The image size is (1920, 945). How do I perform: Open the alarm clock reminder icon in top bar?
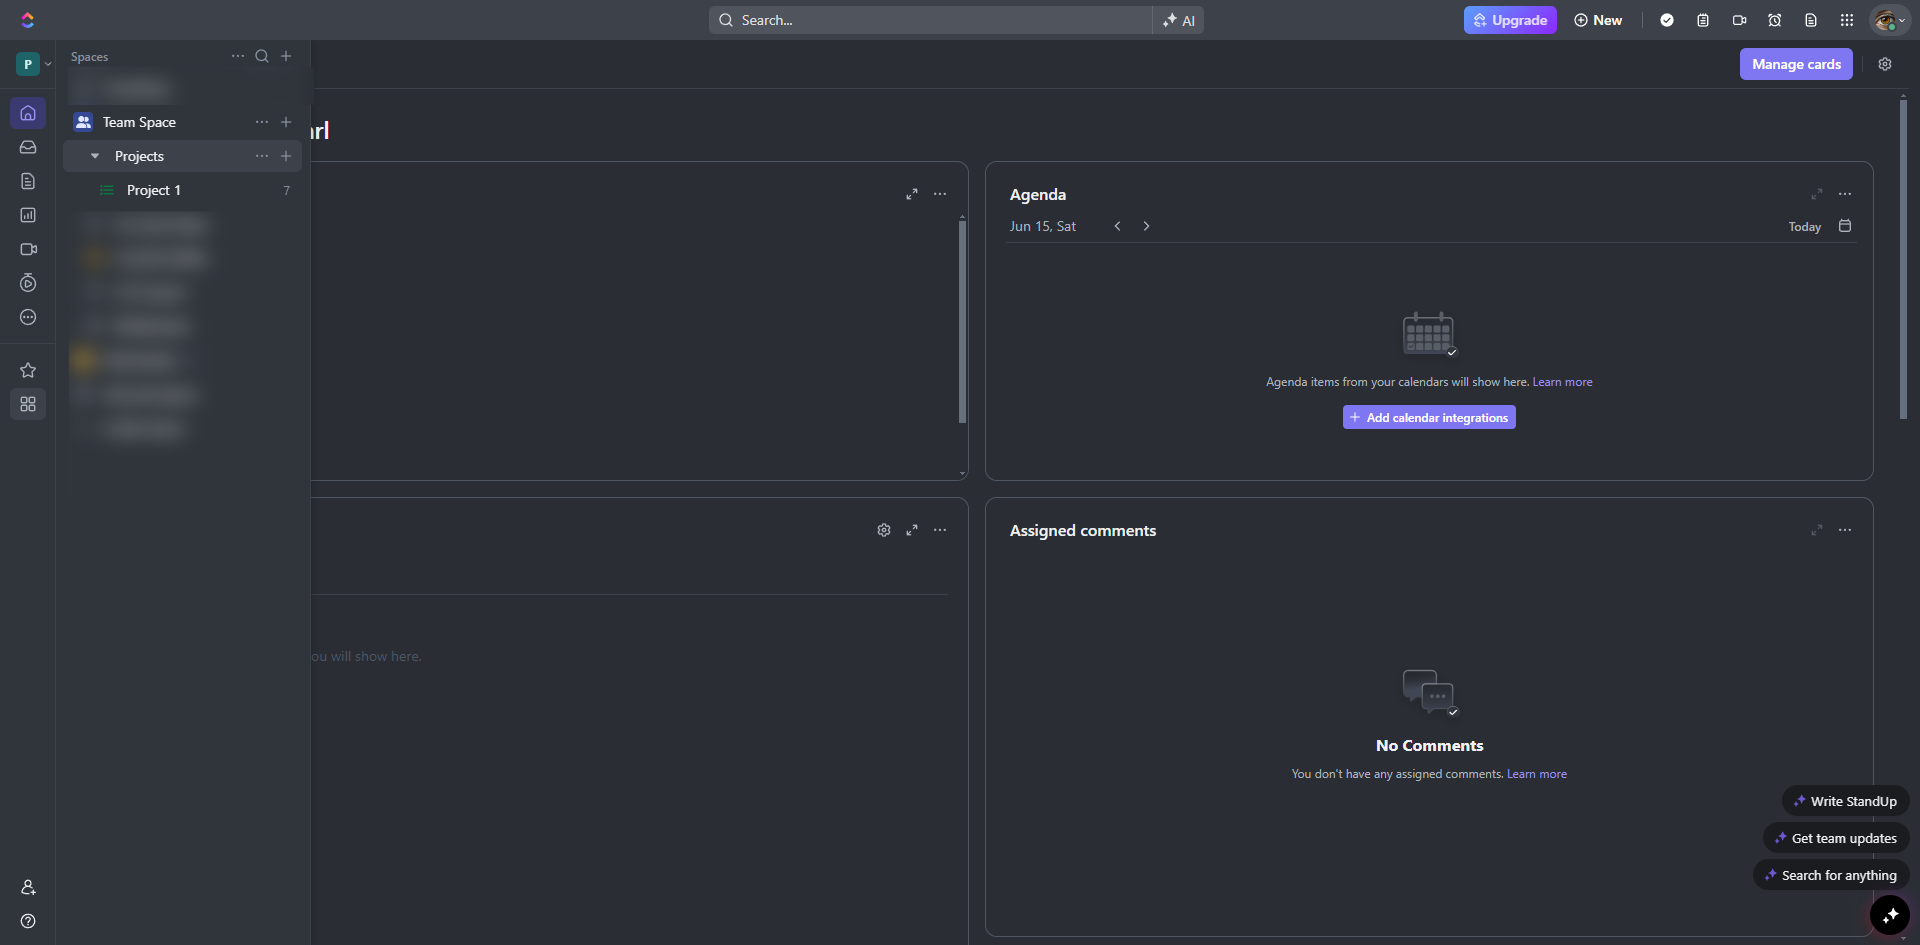coord(1775,20)
